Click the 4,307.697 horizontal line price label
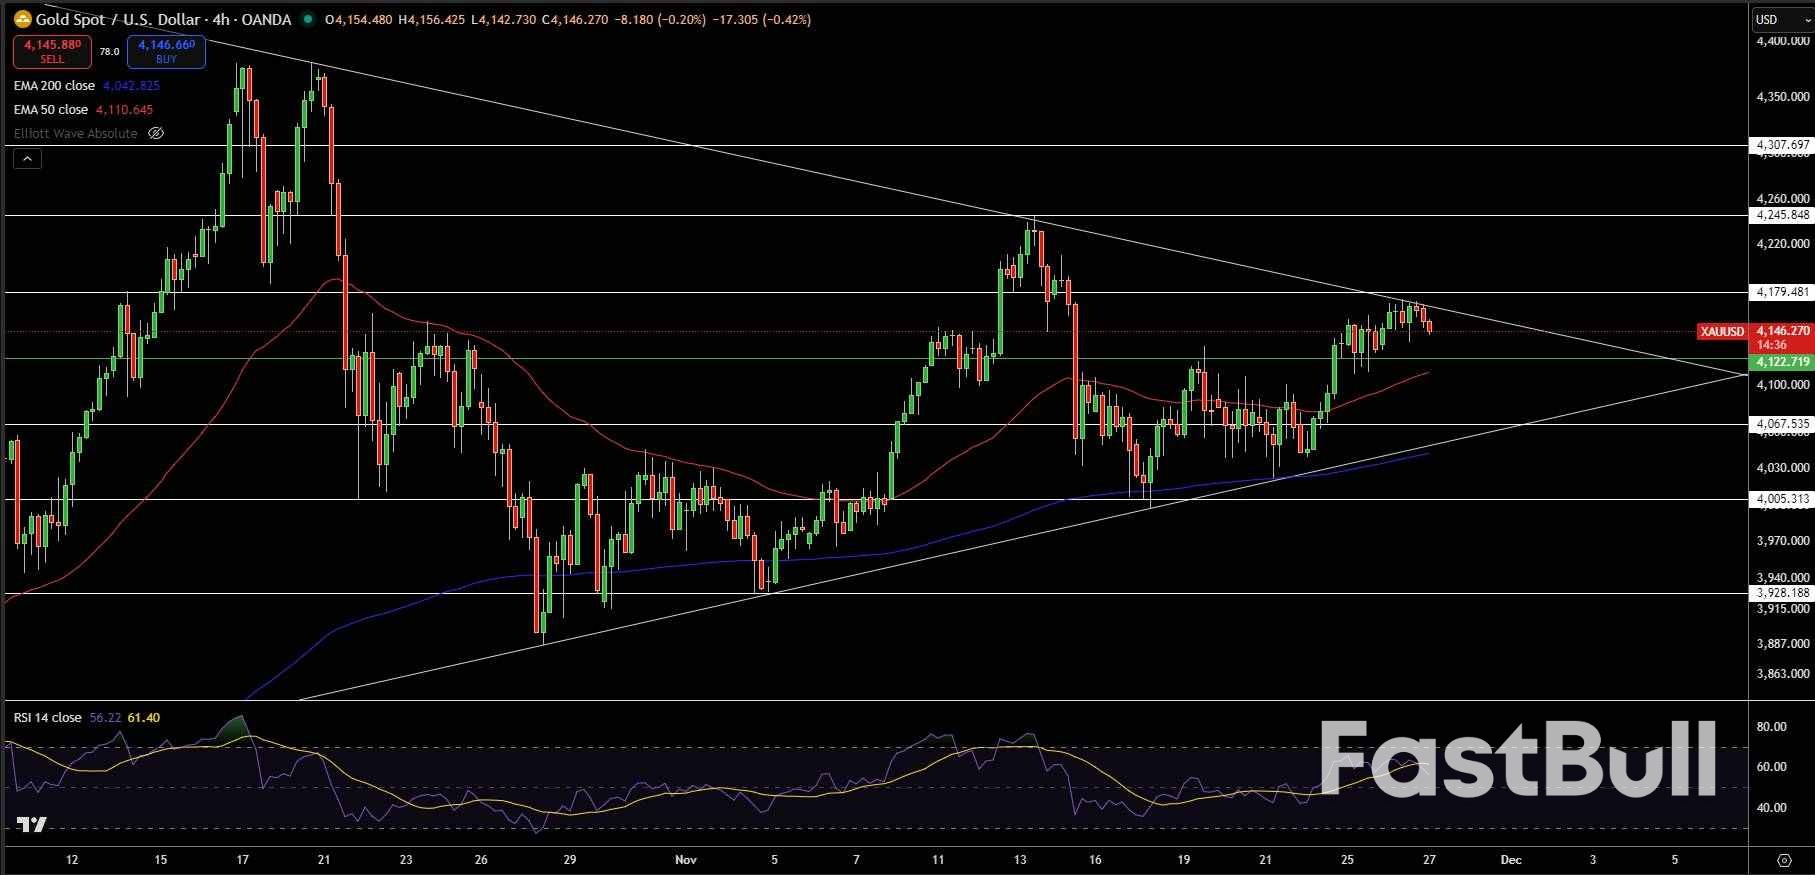 pyautogui.click(x=1782, y=145)
